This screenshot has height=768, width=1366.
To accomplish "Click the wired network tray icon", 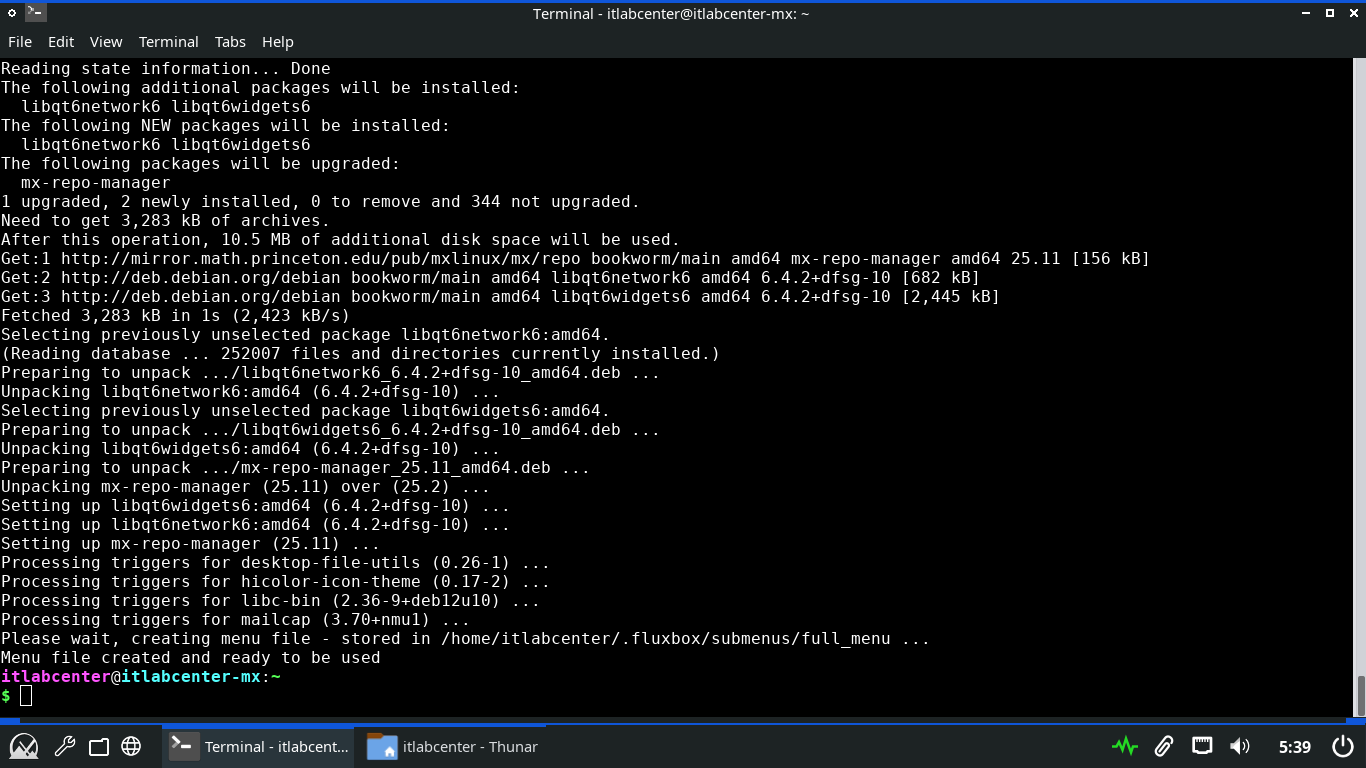I will pos(1202,746).
